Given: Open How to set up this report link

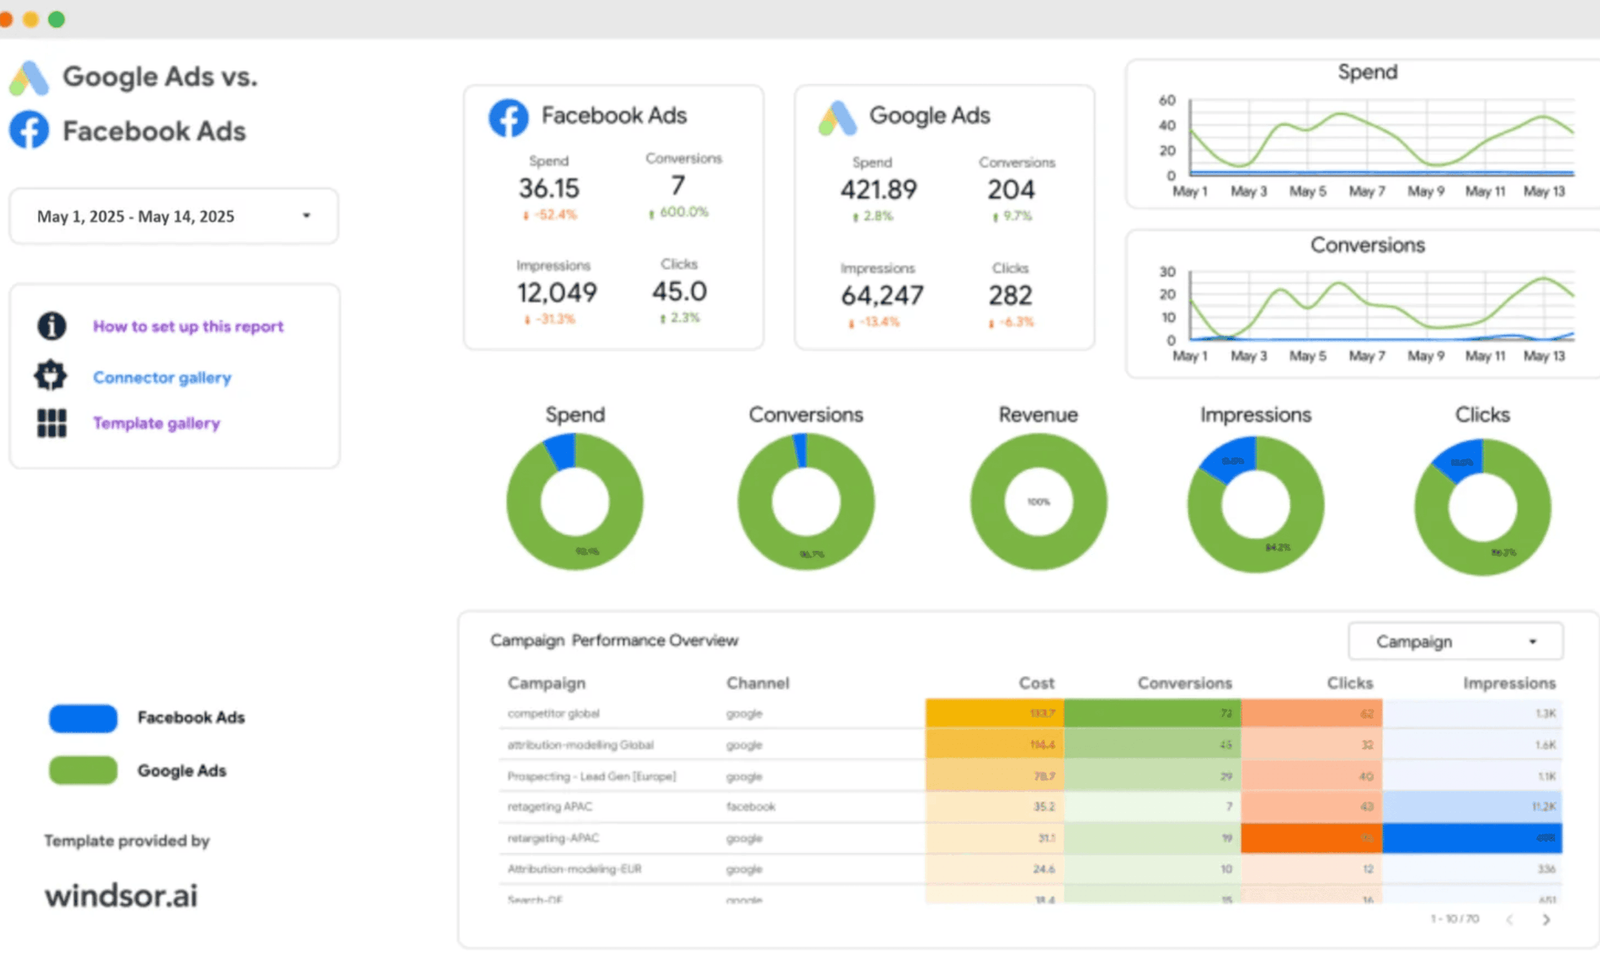Looking at the screenshot, I should coord(188,326).
